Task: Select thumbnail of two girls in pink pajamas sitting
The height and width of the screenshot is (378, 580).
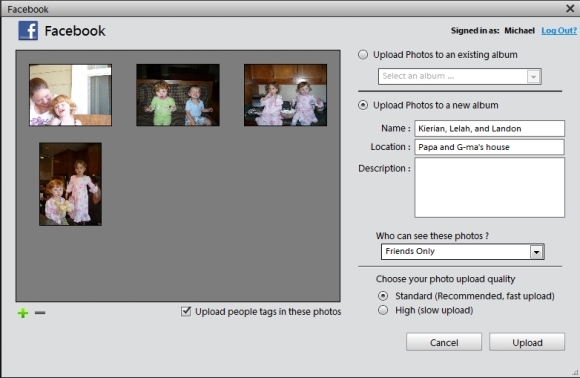Action: tap(285, 95)
